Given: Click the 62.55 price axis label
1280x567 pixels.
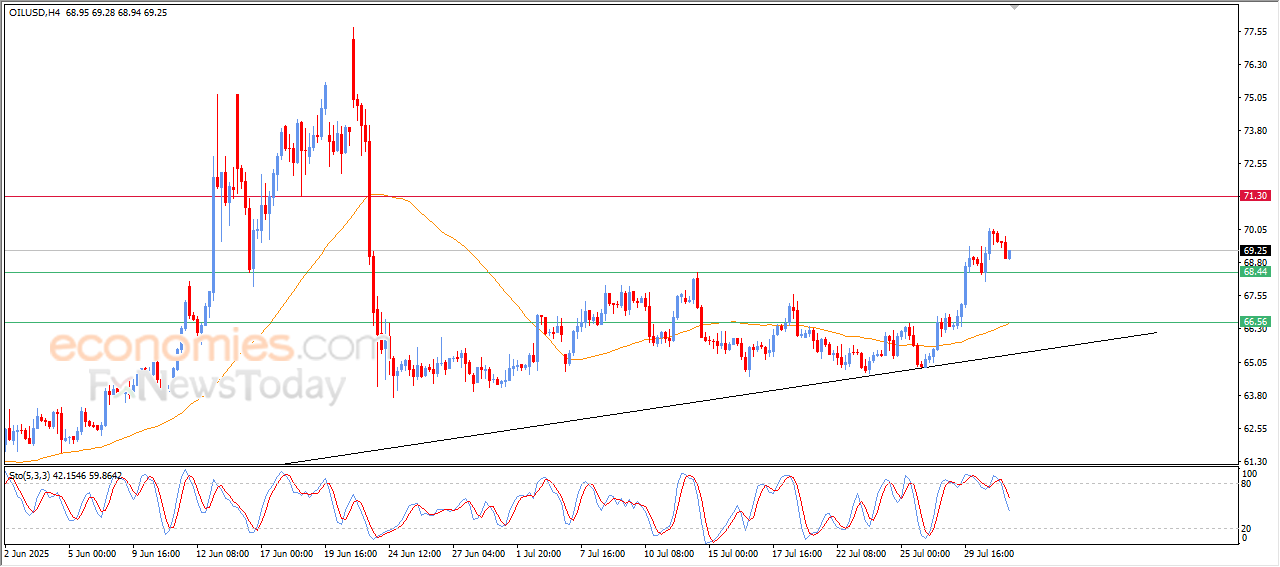Looking at the screenshot, I should [1255, 428].
